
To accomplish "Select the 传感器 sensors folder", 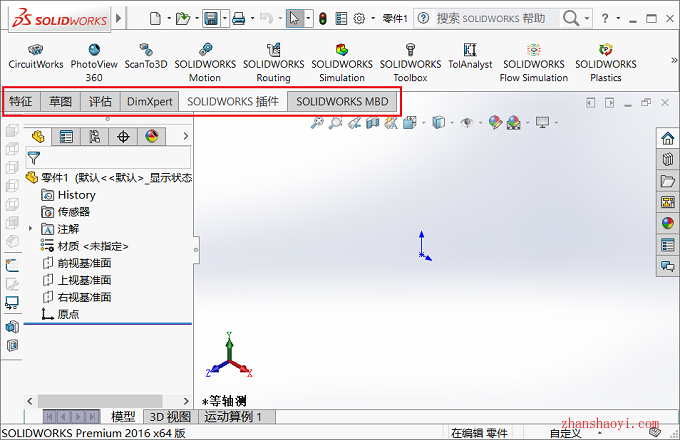I will tap(65, 212).
